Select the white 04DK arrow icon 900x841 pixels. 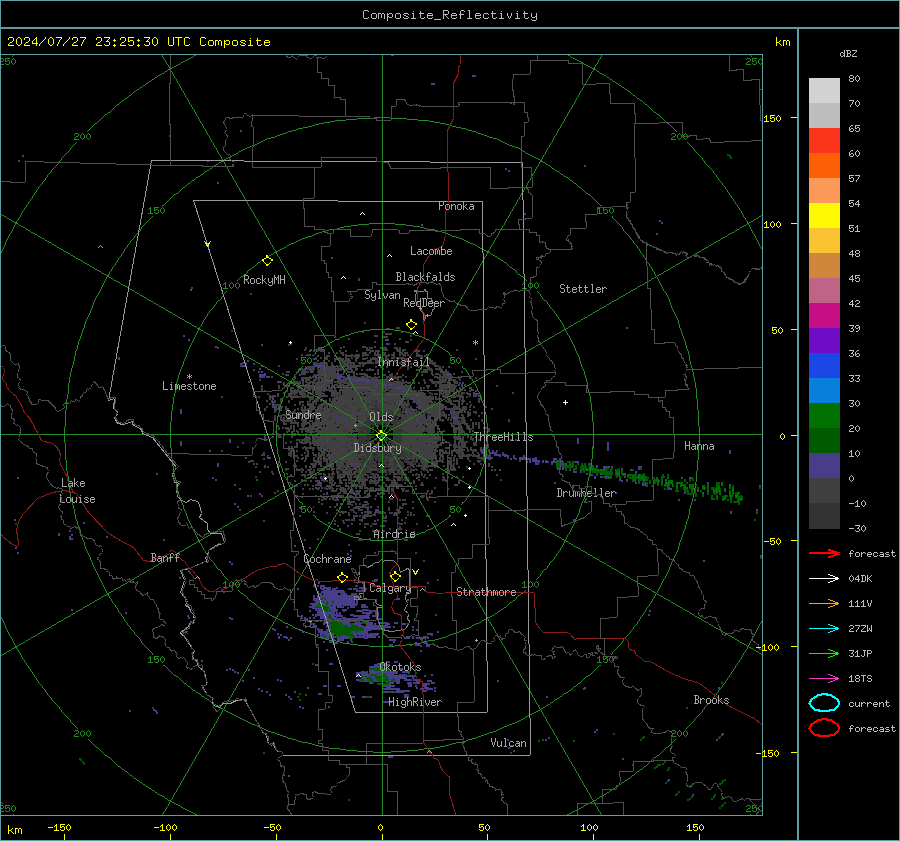pyautogui.click(x=824, y=579)
